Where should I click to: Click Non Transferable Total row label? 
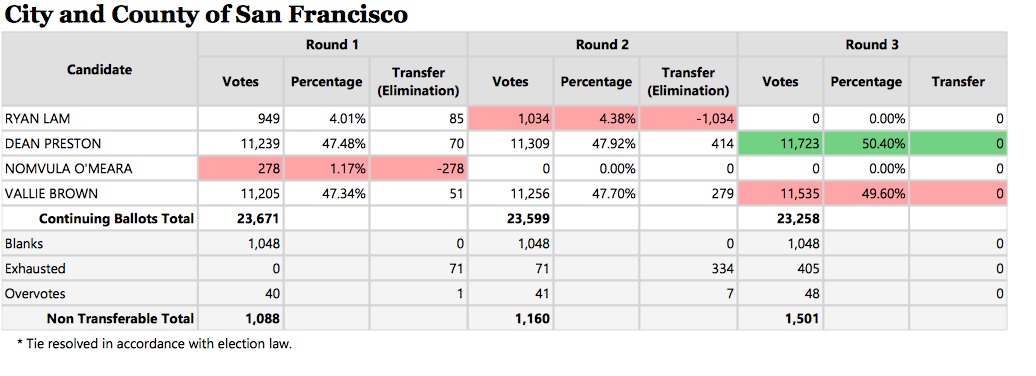(120, 319)
